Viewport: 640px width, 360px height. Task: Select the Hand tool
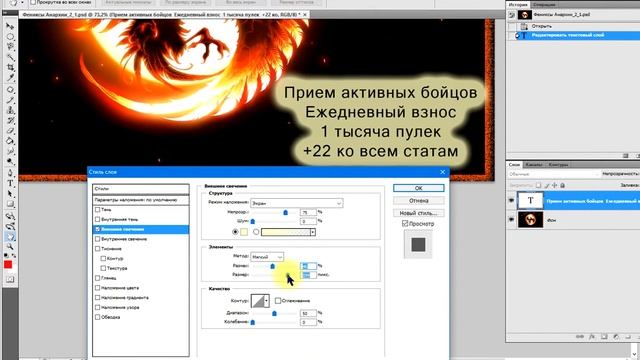click(x=10, y=237)
